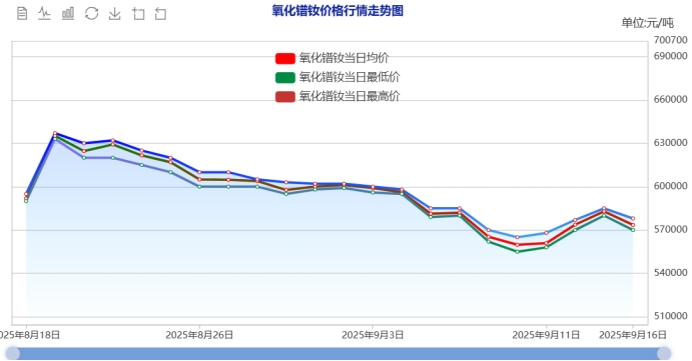Click the 540000 axis value

[670, 273]
